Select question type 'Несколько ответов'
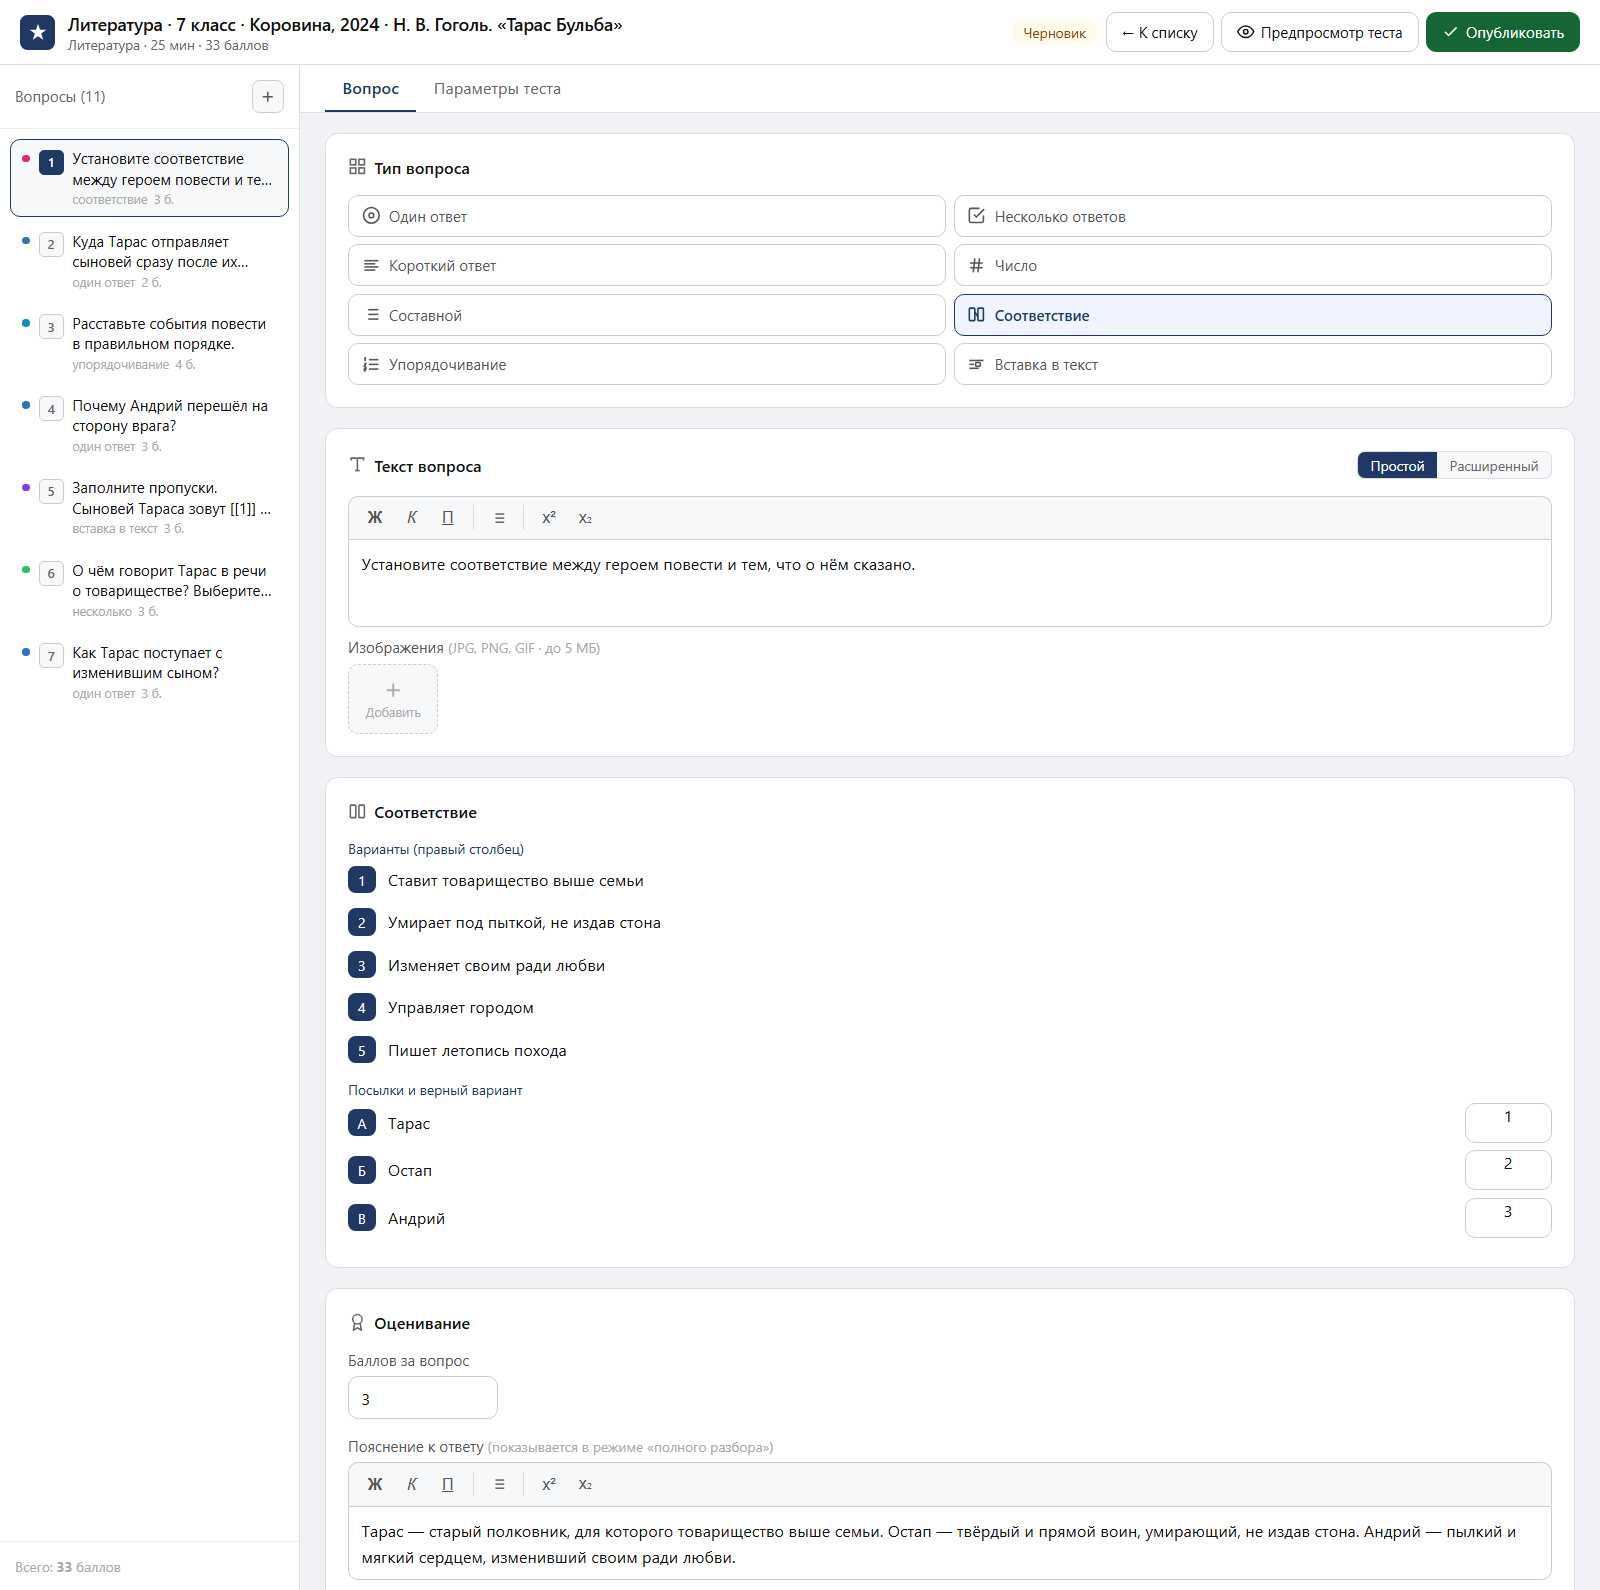 [1252, 216]
